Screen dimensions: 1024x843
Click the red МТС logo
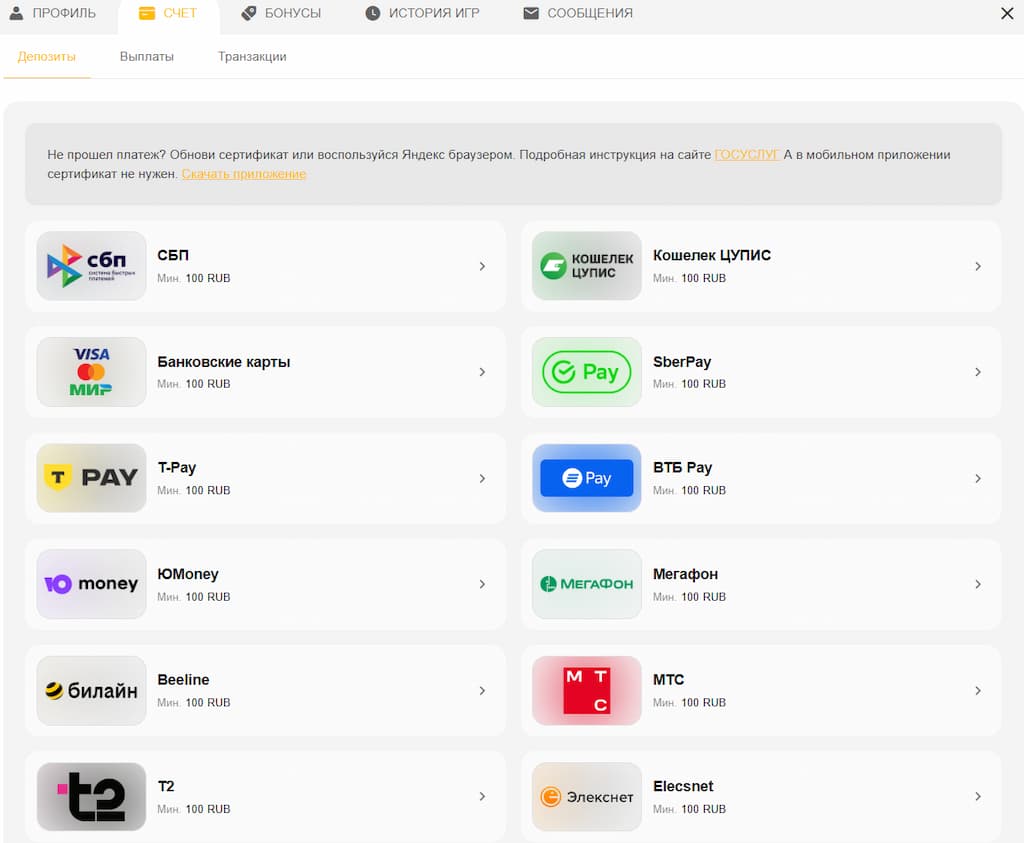tap(586, 690)
